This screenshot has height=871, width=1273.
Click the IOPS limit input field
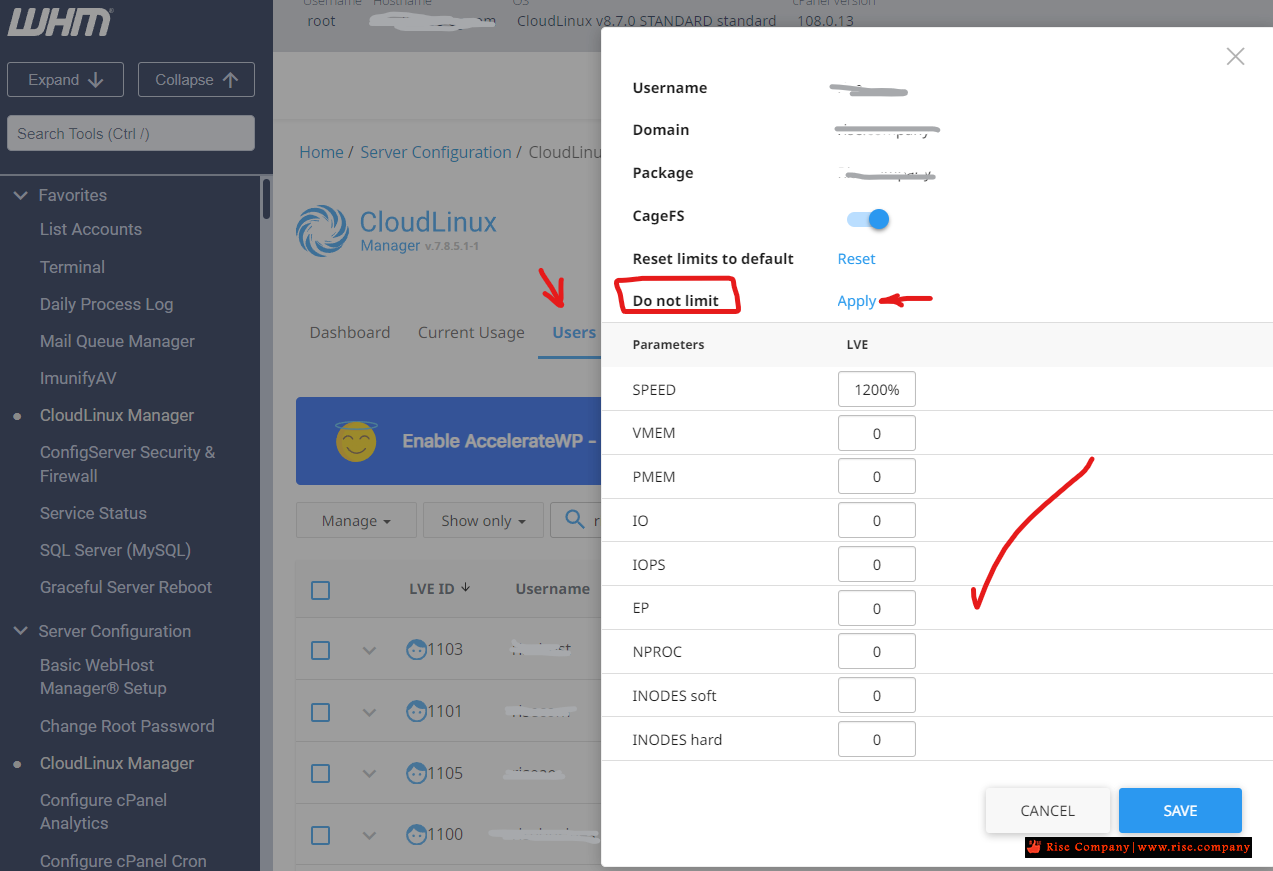pyautogui.click(x=877, y=564)
